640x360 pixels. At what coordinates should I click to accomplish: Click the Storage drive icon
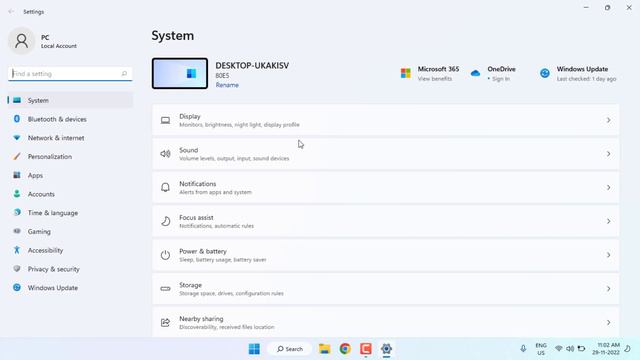click(x=165, y=289)
